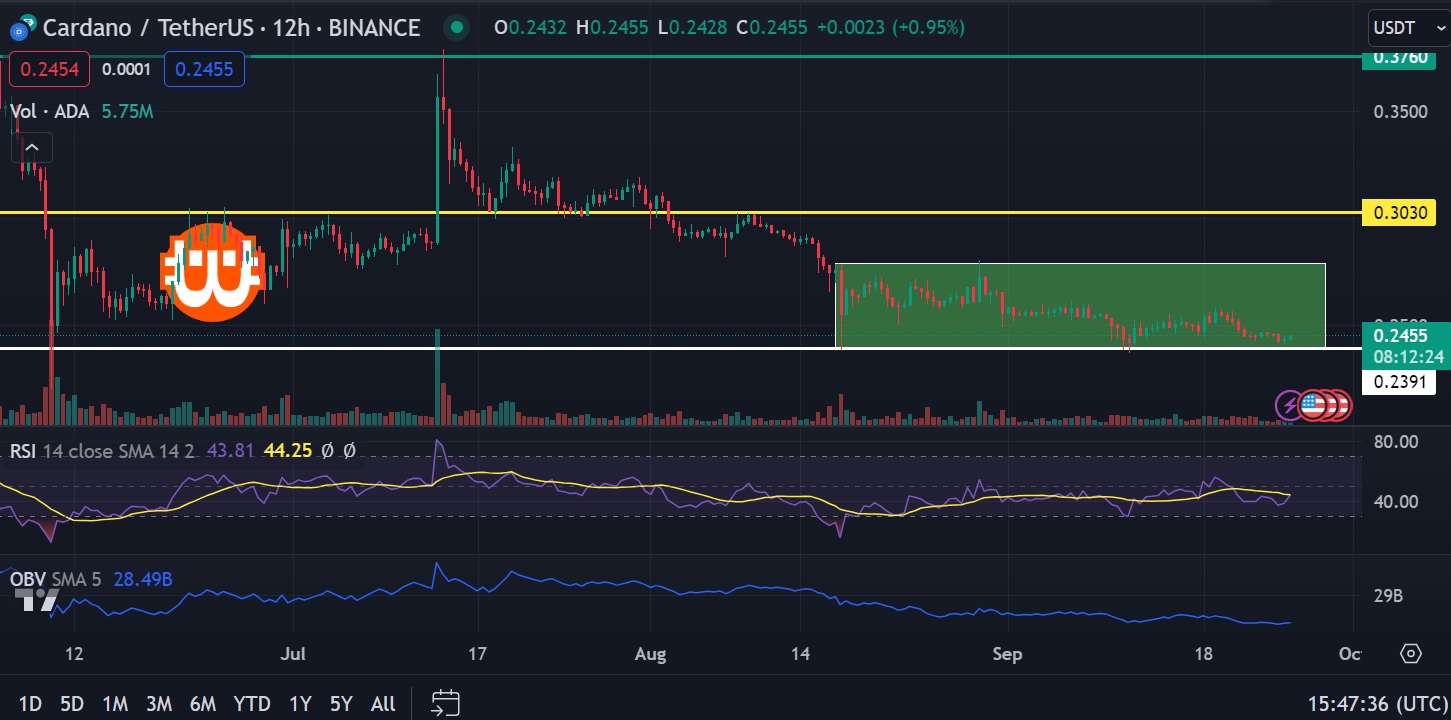Click the high value H0.2455
Screen dimensions: 1451x720
pos(610,28)
